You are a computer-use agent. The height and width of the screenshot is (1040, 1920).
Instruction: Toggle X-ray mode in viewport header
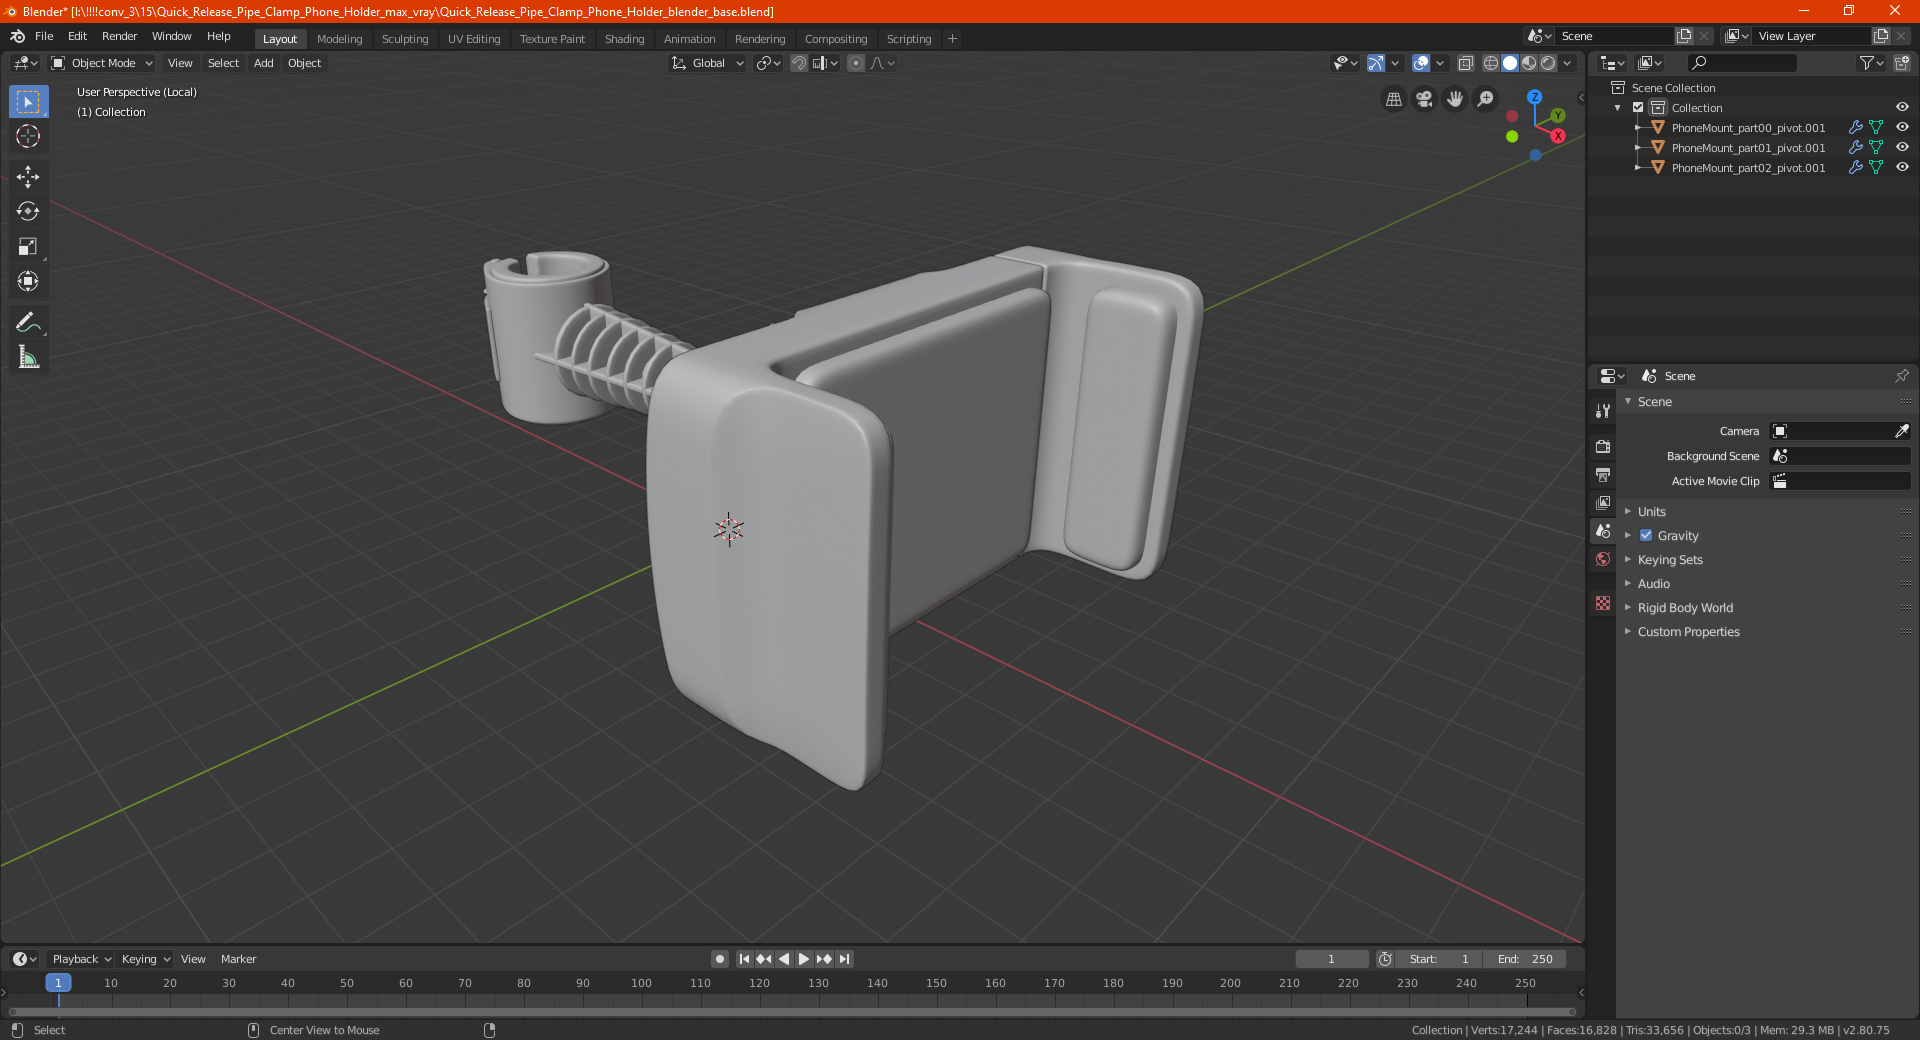(1465, 63)
